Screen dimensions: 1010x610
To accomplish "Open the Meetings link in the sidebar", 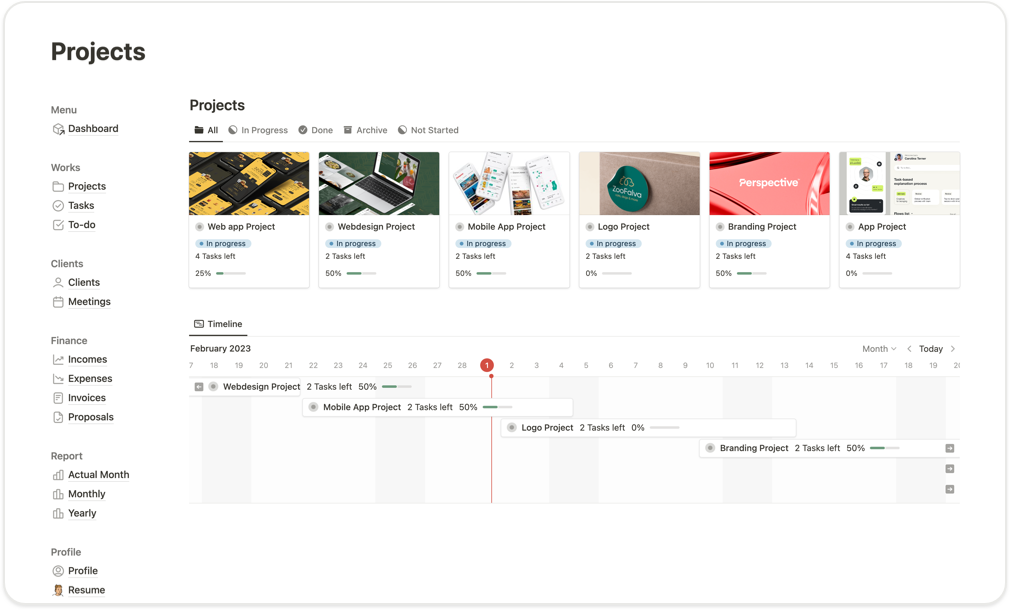I will 88,301.
